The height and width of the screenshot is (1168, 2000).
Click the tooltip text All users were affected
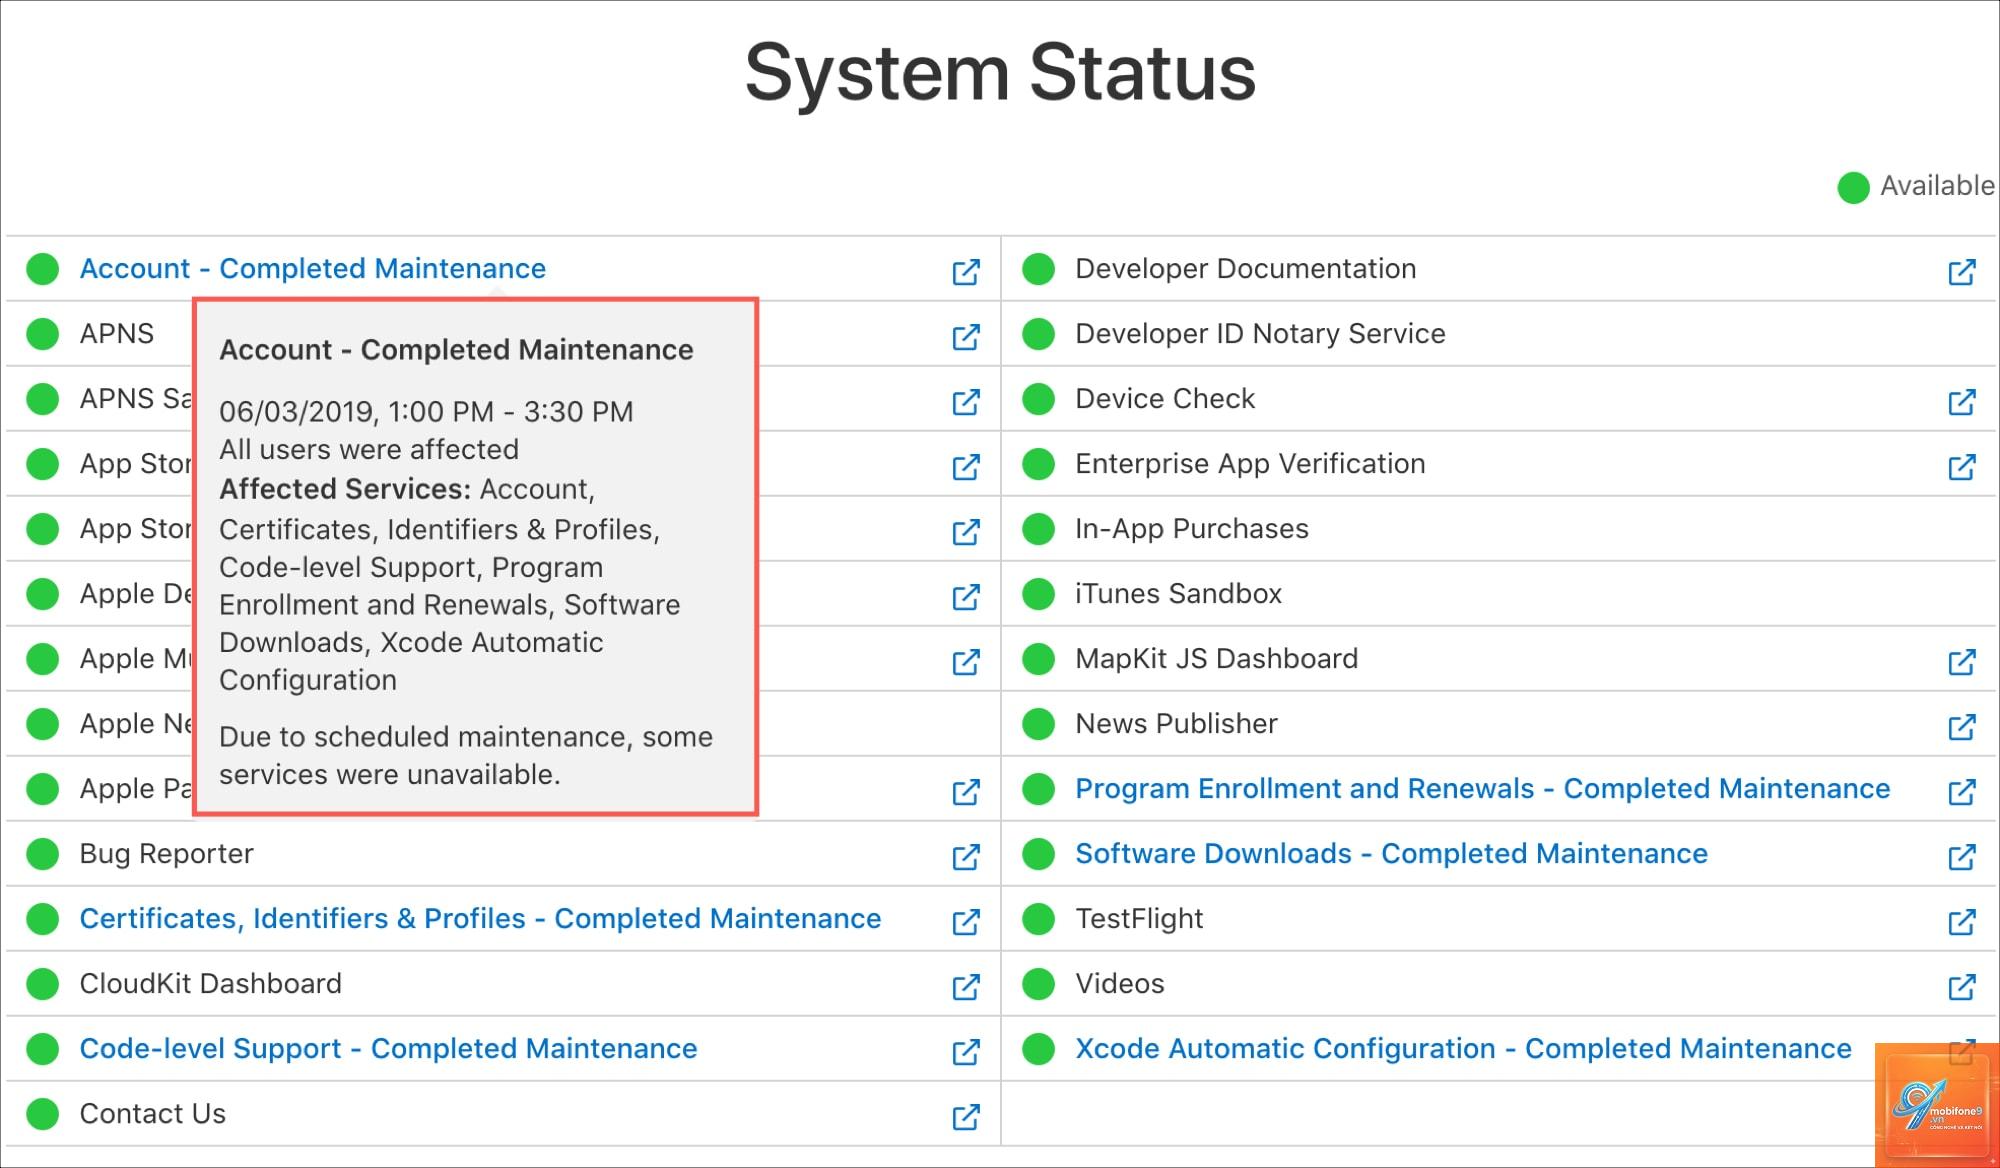tap(369, 450)
